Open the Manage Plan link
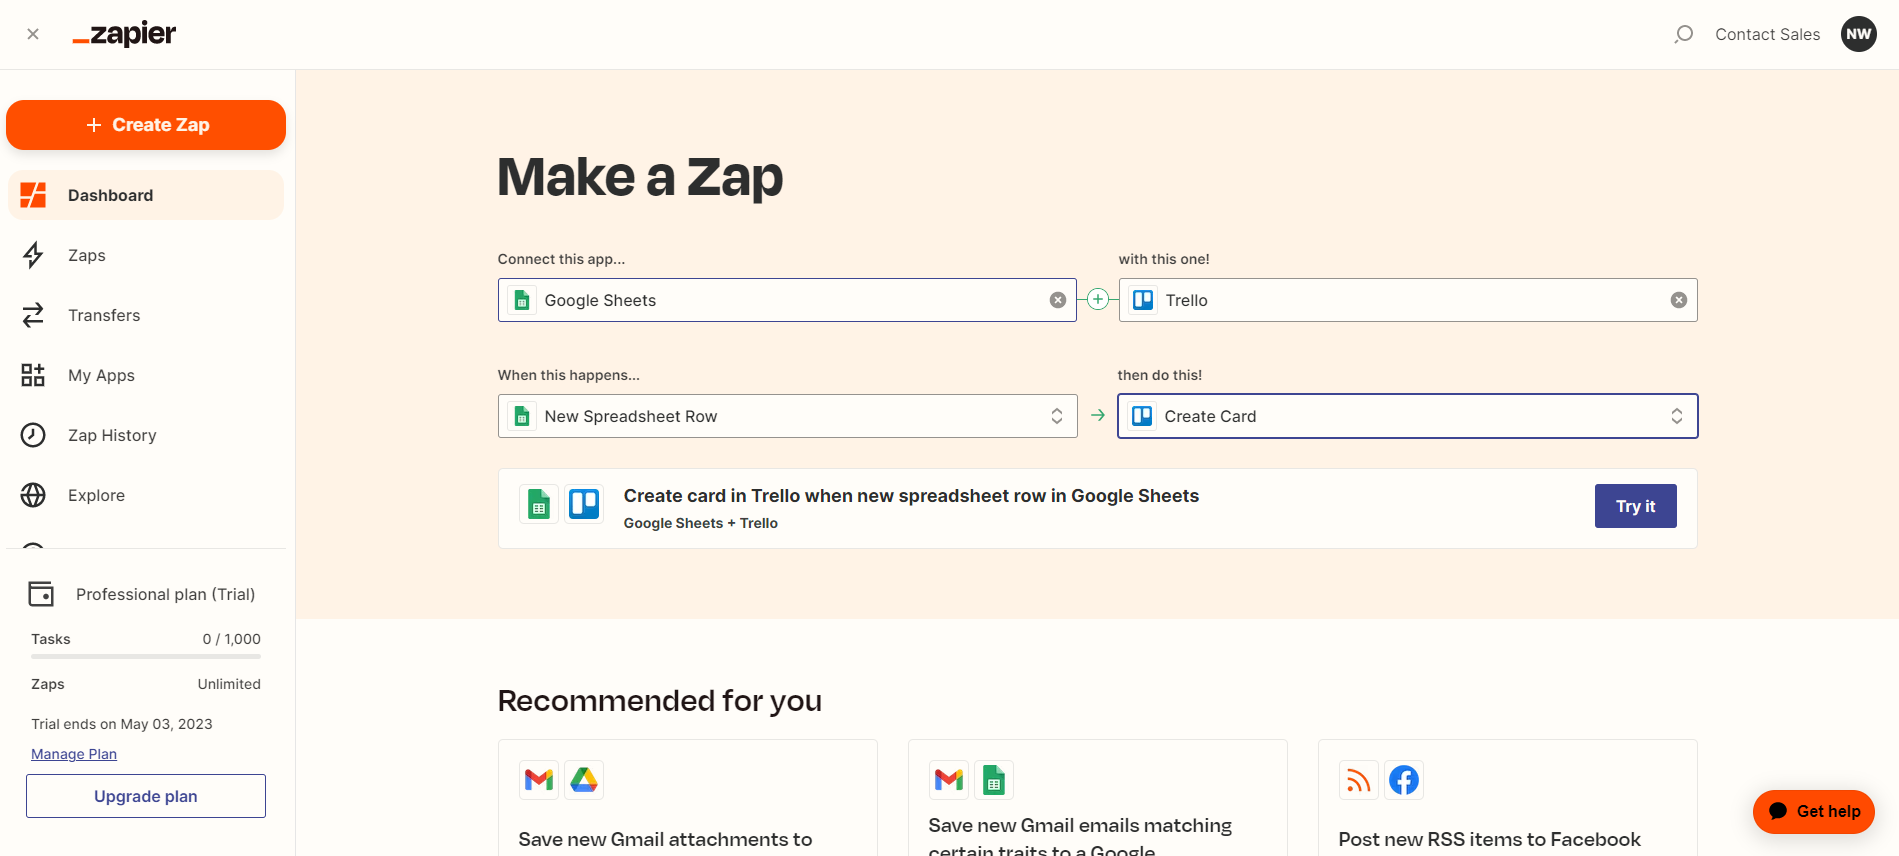 click(74, 754)
